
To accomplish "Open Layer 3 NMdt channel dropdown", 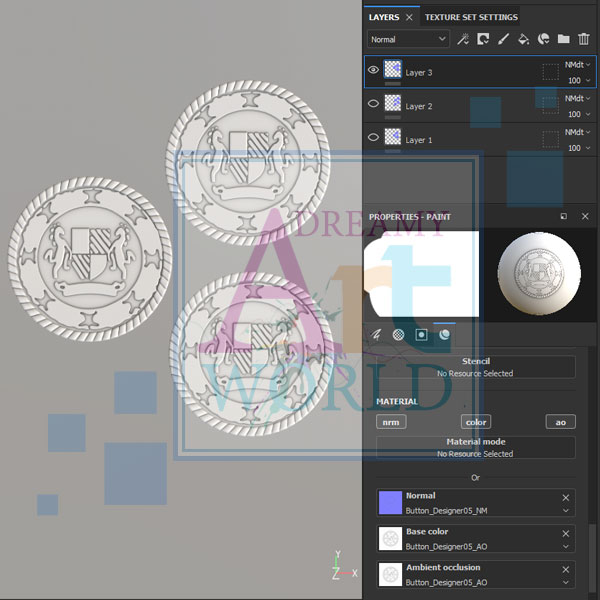I will 578,65.
